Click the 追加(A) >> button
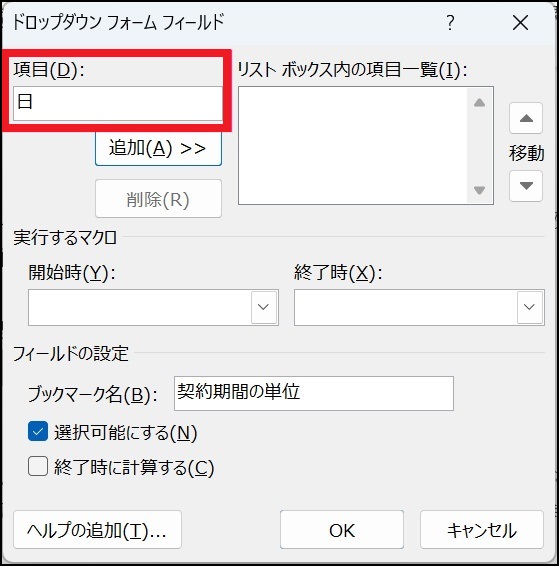The width and height of the screenshot is (559, 566). (x=158, y=148)
